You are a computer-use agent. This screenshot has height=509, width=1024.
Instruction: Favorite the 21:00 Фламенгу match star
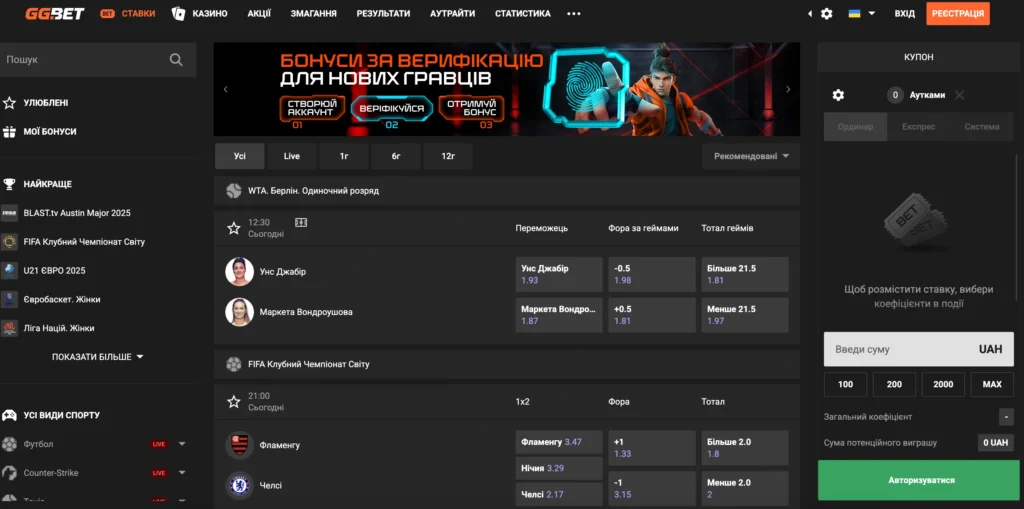[234, 402]
